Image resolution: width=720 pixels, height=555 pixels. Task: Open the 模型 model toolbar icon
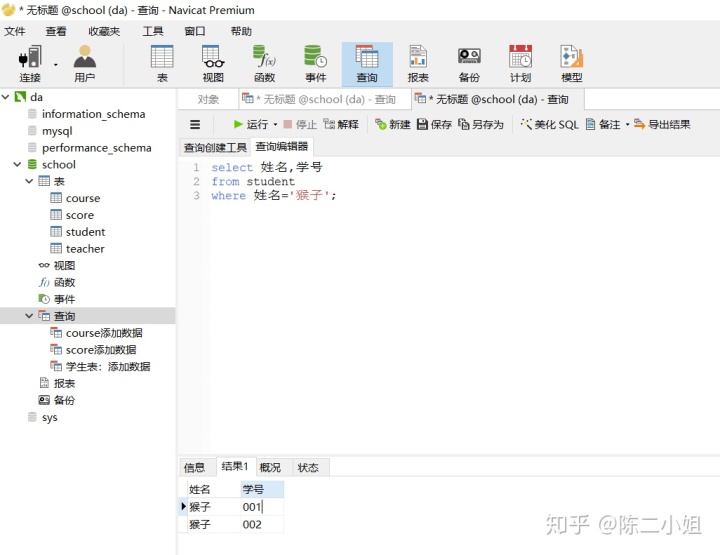(572, 64)
